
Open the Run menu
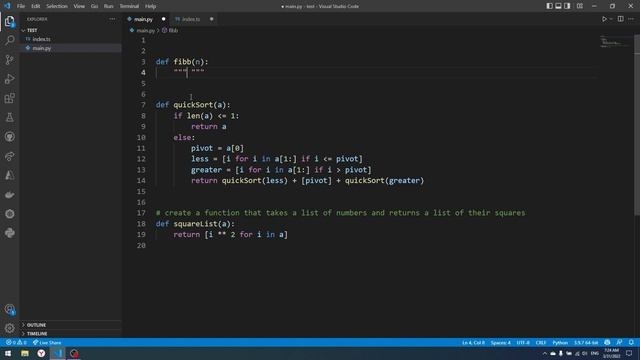click(x=109, y=6)
